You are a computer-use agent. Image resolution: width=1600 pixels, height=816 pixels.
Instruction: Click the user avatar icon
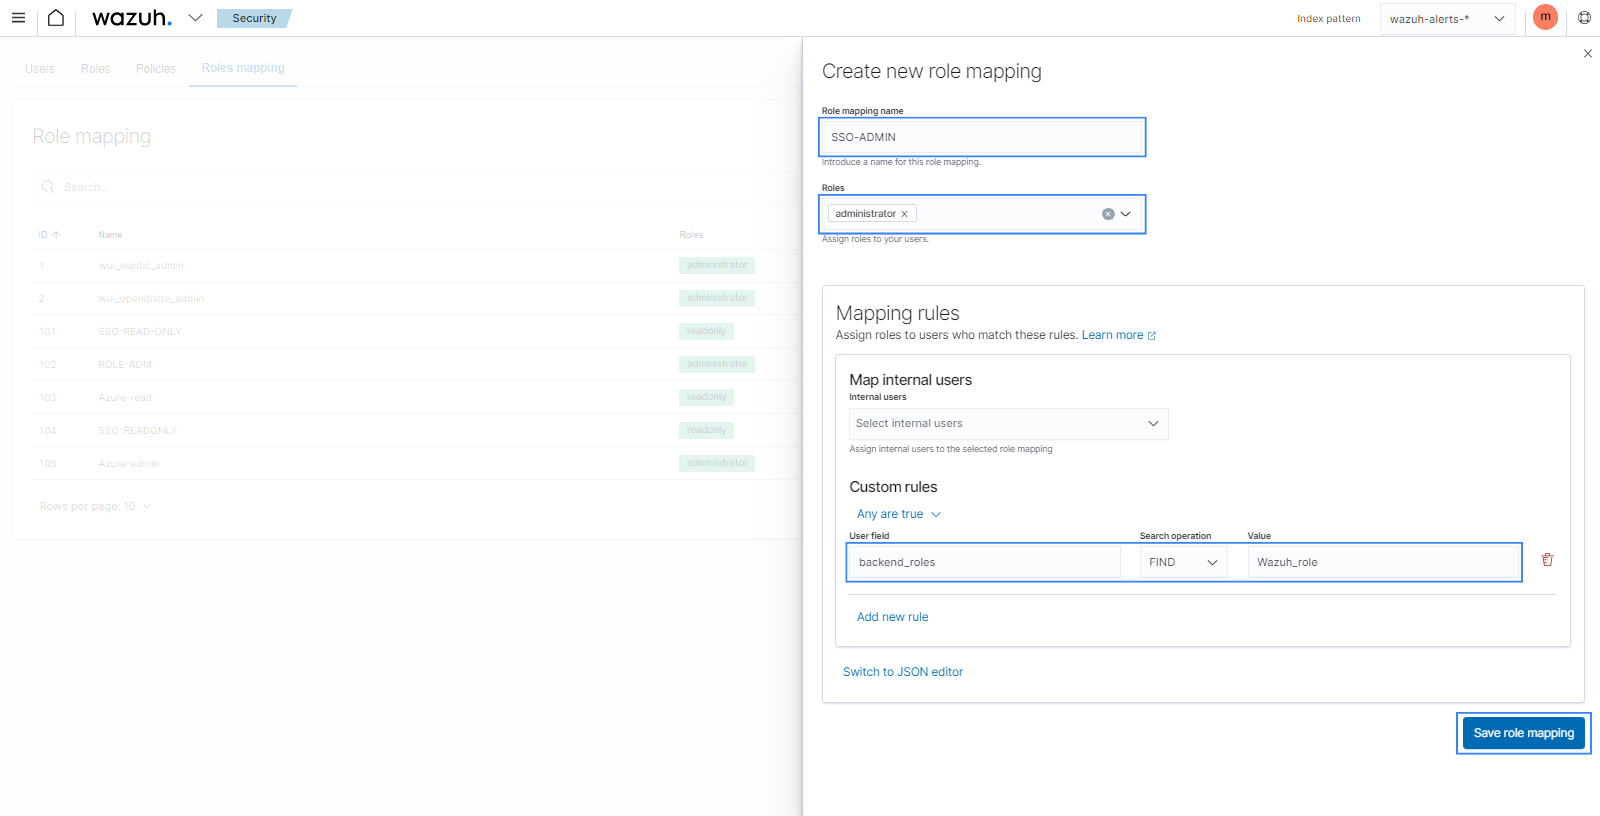tap(1545, 17)
